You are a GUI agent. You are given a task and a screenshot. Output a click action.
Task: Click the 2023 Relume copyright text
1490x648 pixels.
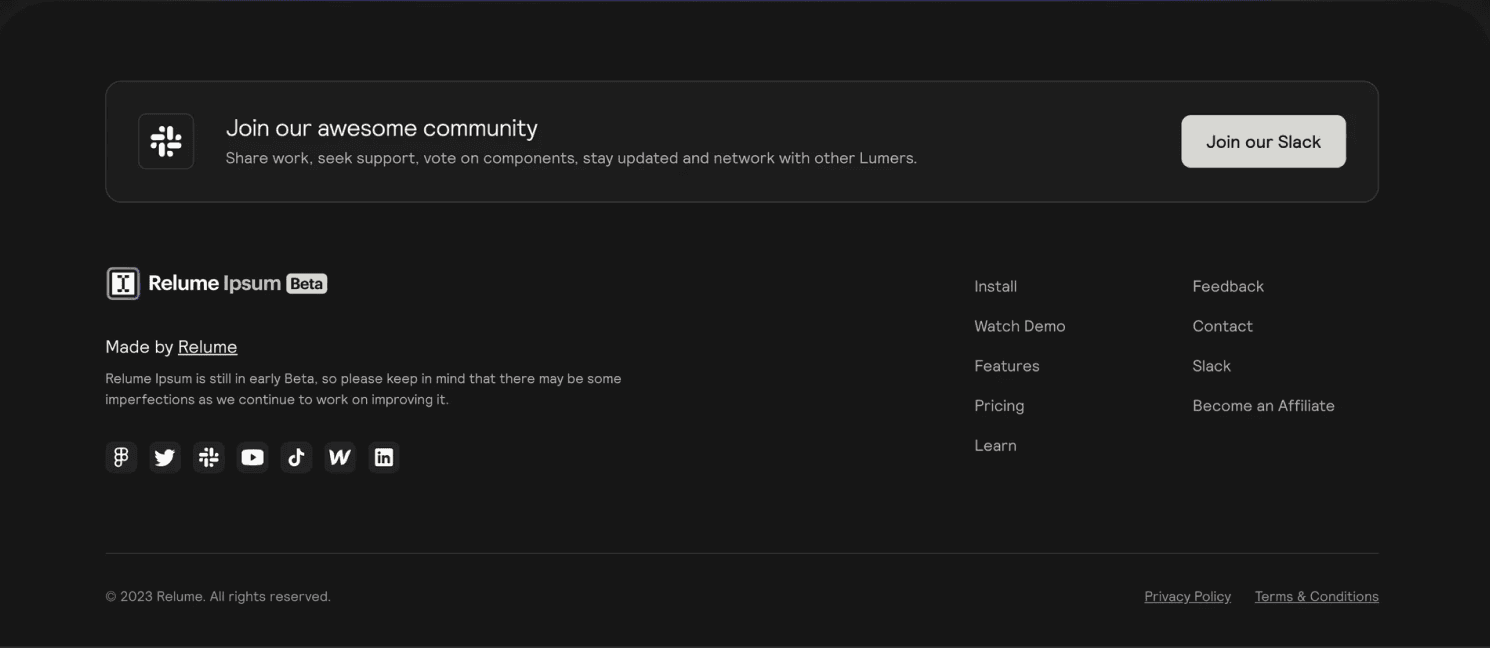click(x=218, y=596)
